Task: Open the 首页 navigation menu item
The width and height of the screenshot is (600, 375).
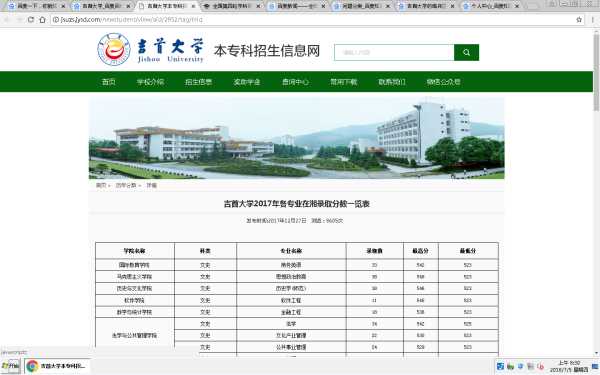Action: 109,82
